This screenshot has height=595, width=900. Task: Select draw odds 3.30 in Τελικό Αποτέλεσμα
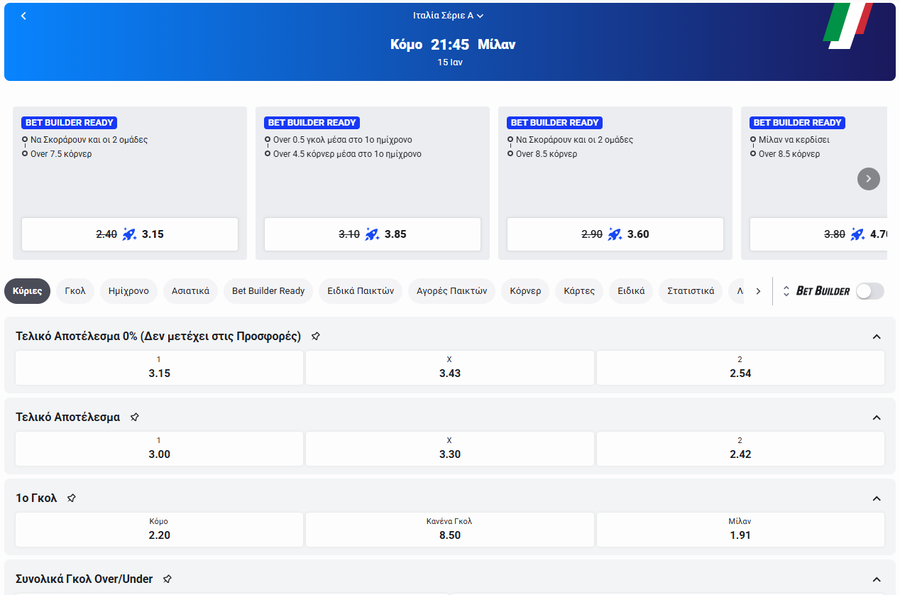449,448
